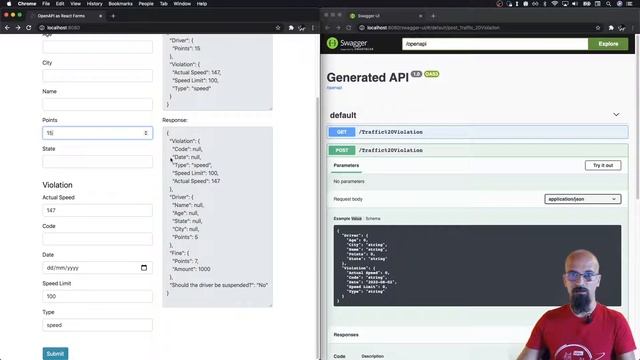
Task: Go forward in the left Chrome window
Action: tap(18, 28)
